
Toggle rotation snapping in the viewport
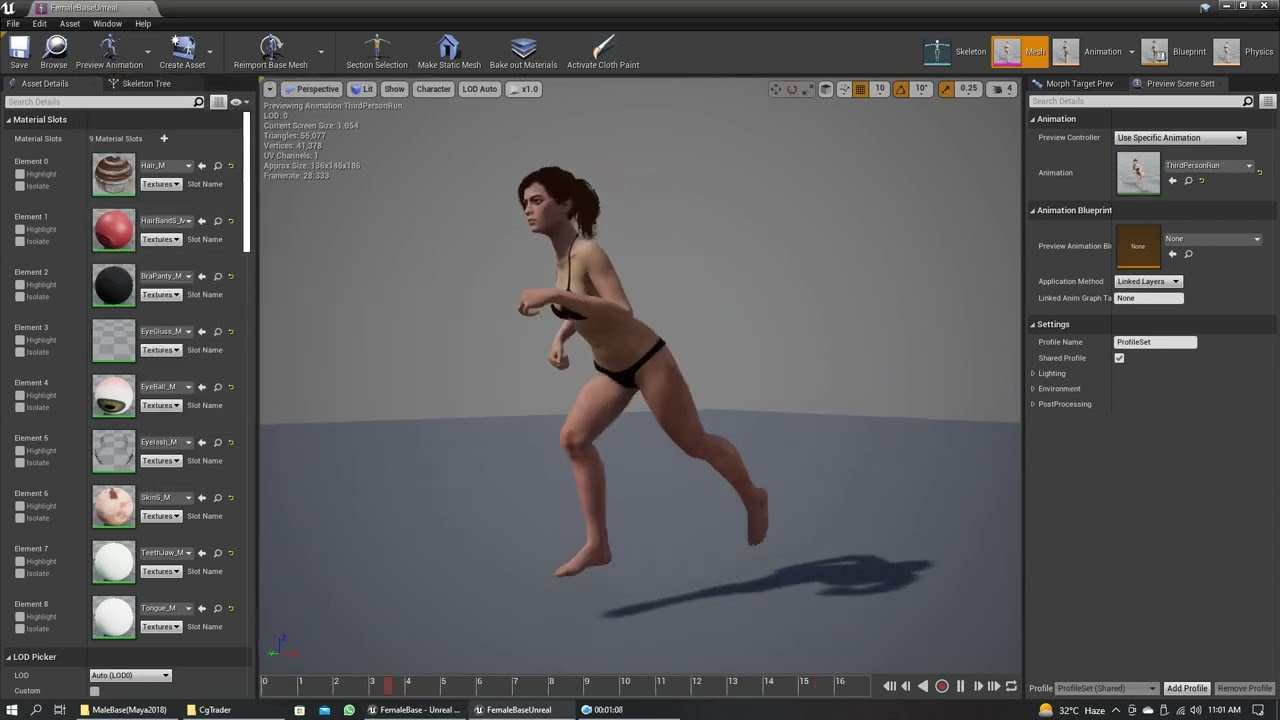tap(901, 89)
